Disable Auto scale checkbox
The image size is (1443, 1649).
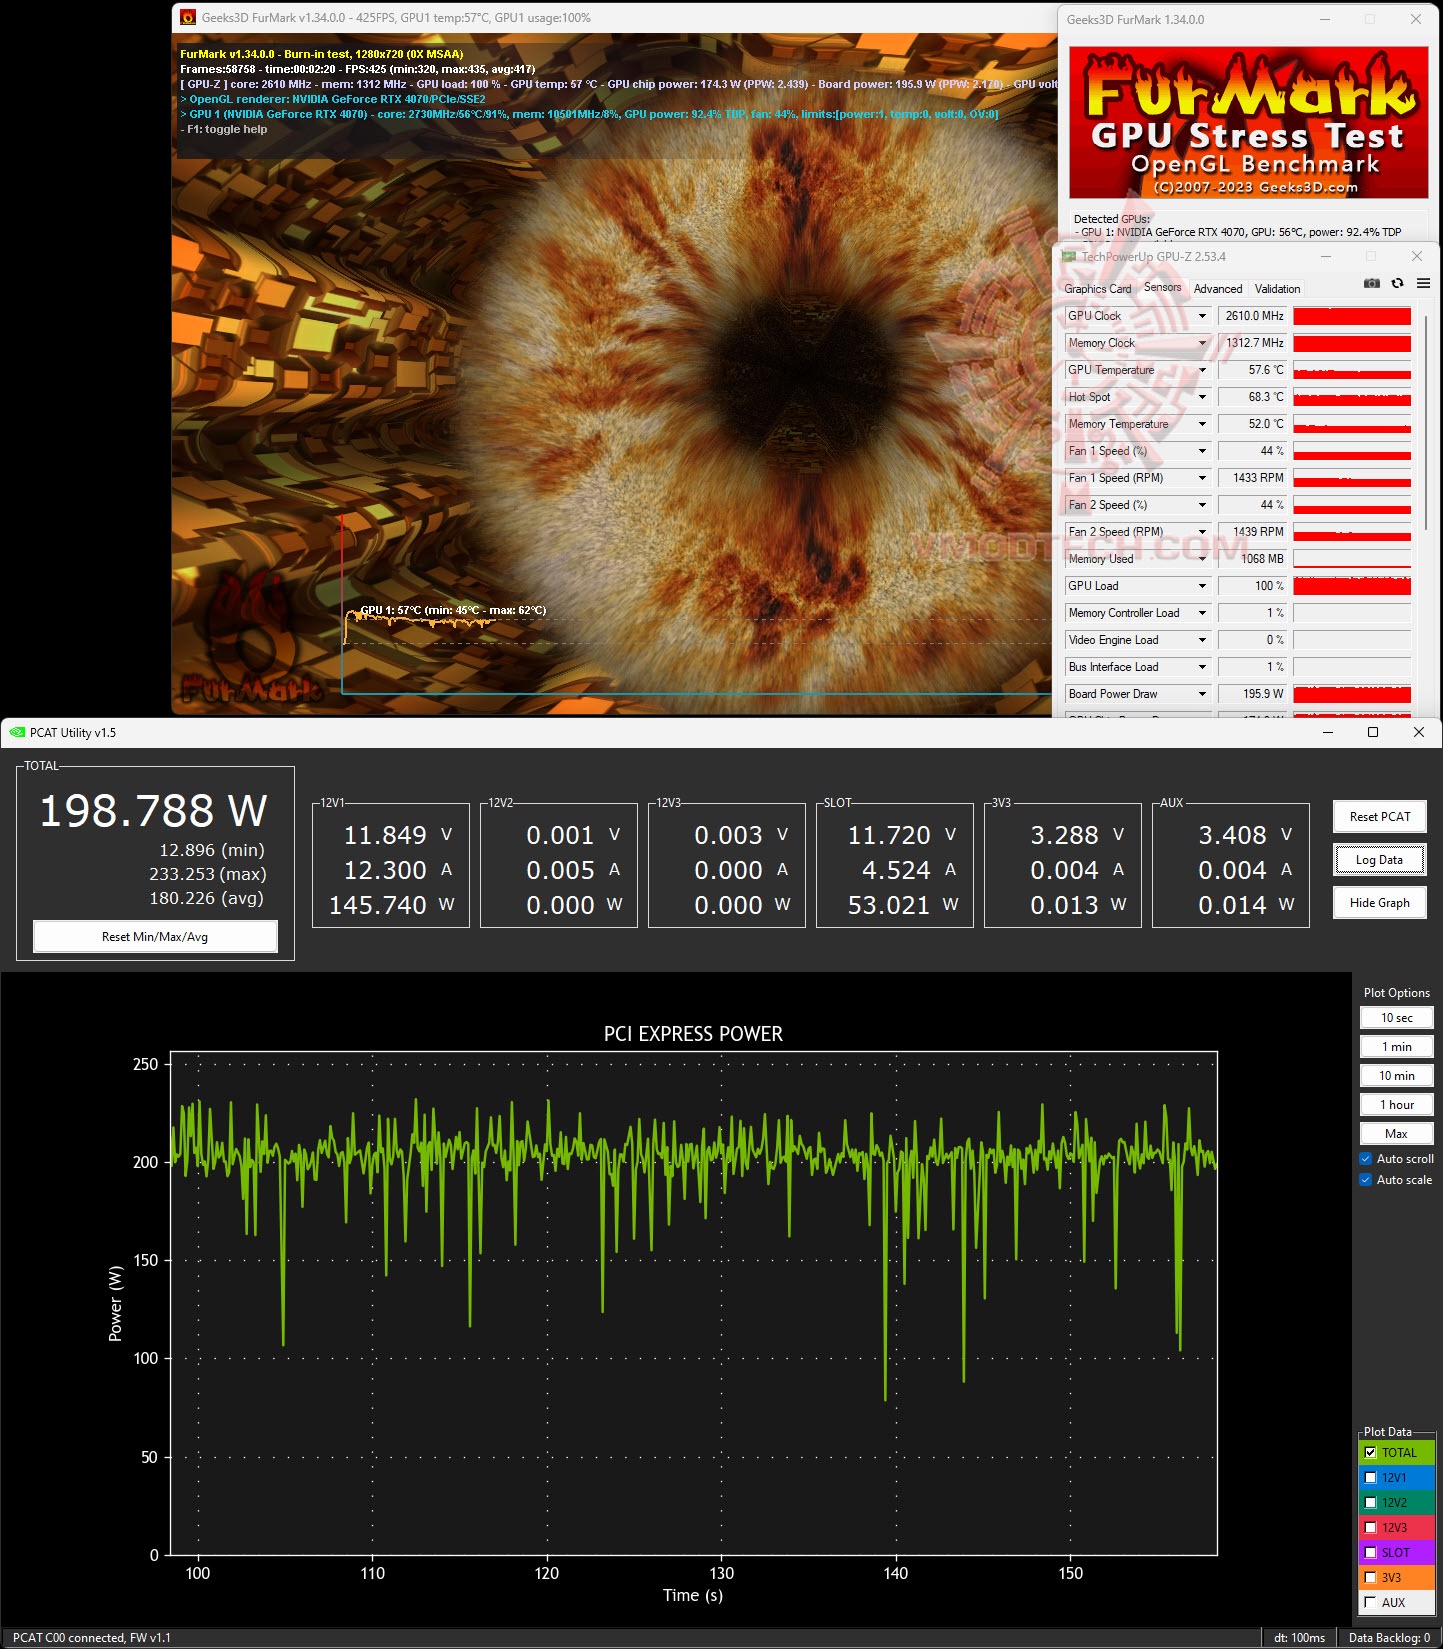(1366, 1180)
